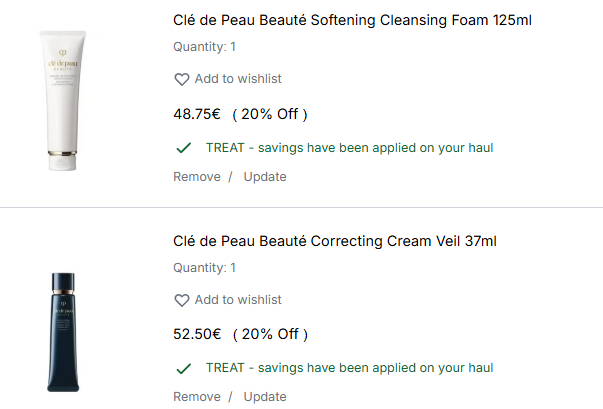
Task: Click the dark Cream Veil tube image
Action: click(63, 332)
